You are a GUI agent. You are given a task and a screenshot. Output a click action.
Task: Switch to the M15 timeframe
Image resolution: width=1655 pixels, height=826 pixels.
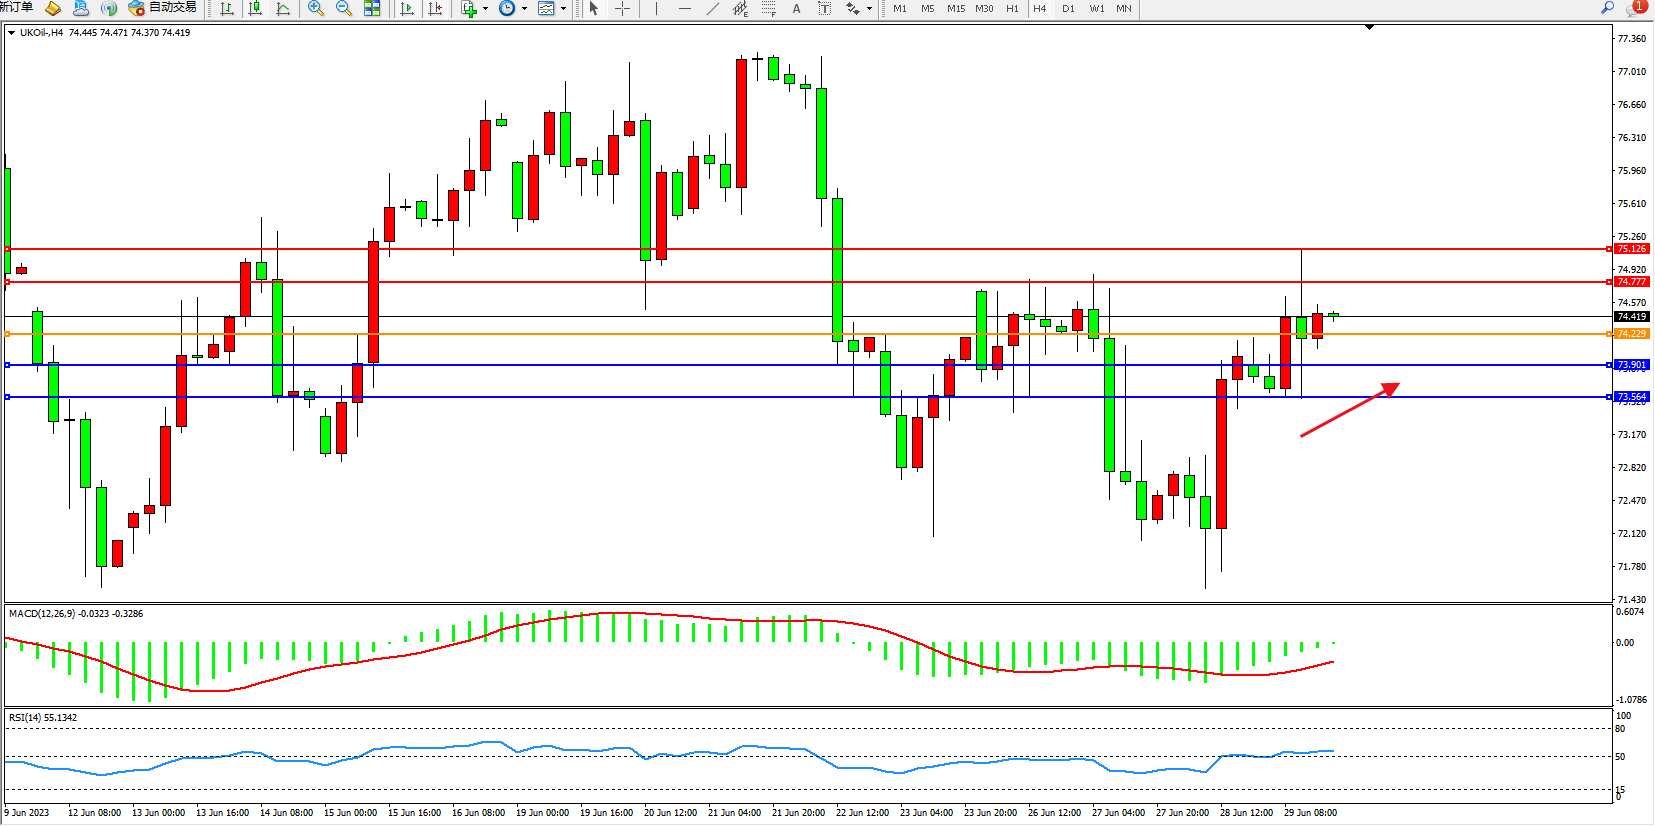956,8
